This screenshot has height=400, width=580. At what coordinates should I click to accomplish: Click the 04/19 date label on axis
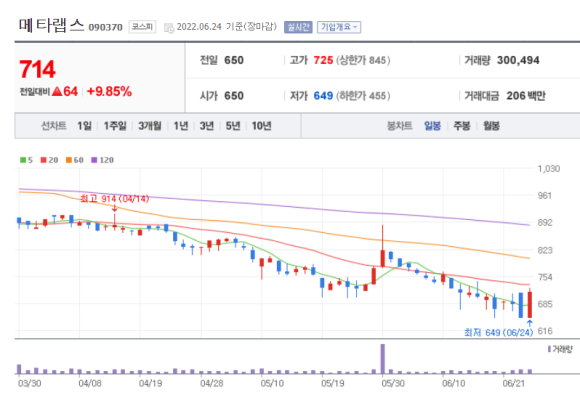click(150, 383)
